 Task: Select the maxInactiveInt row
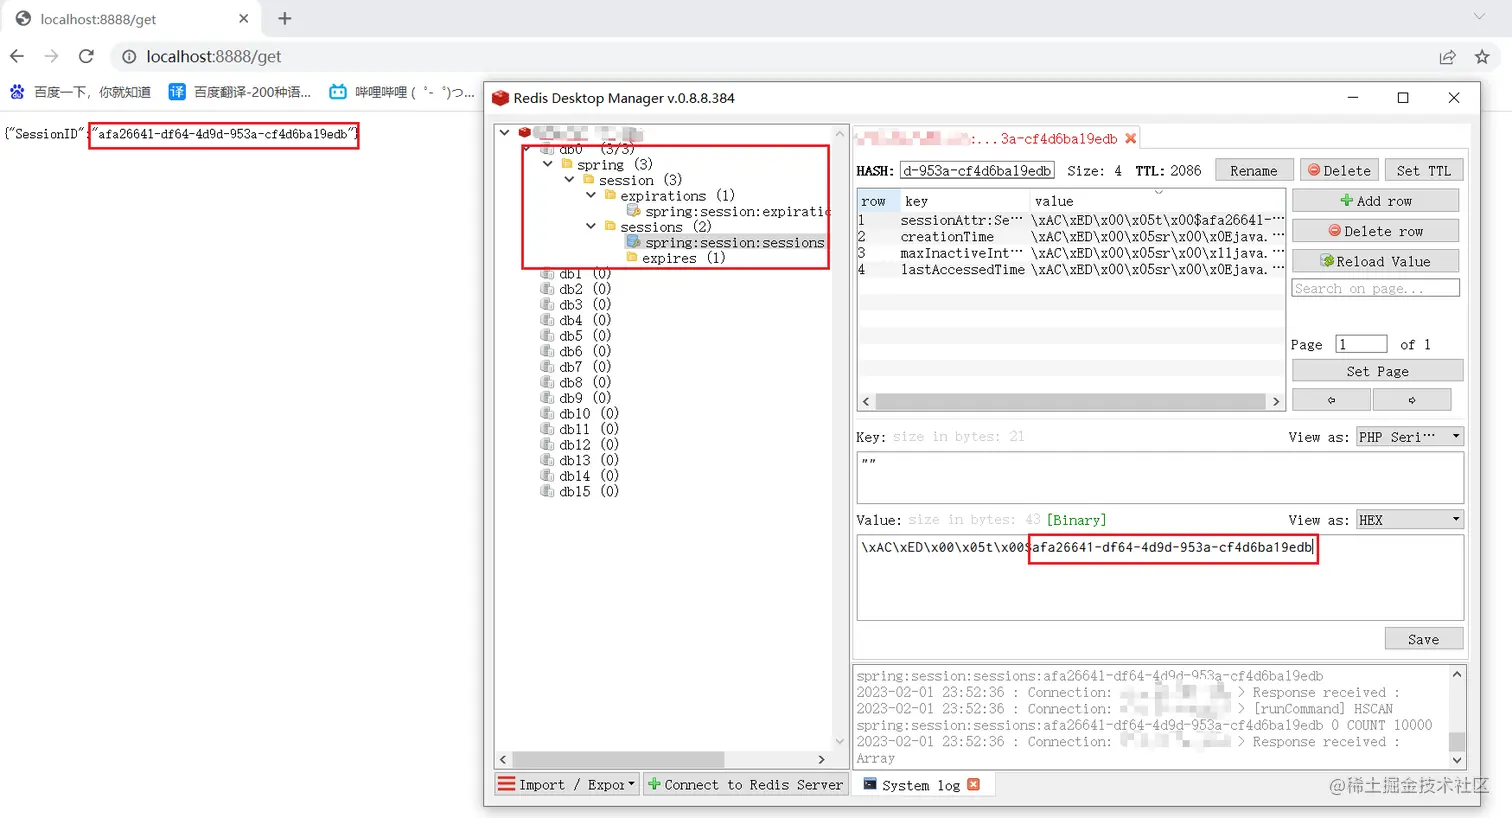coord(1071,253)
